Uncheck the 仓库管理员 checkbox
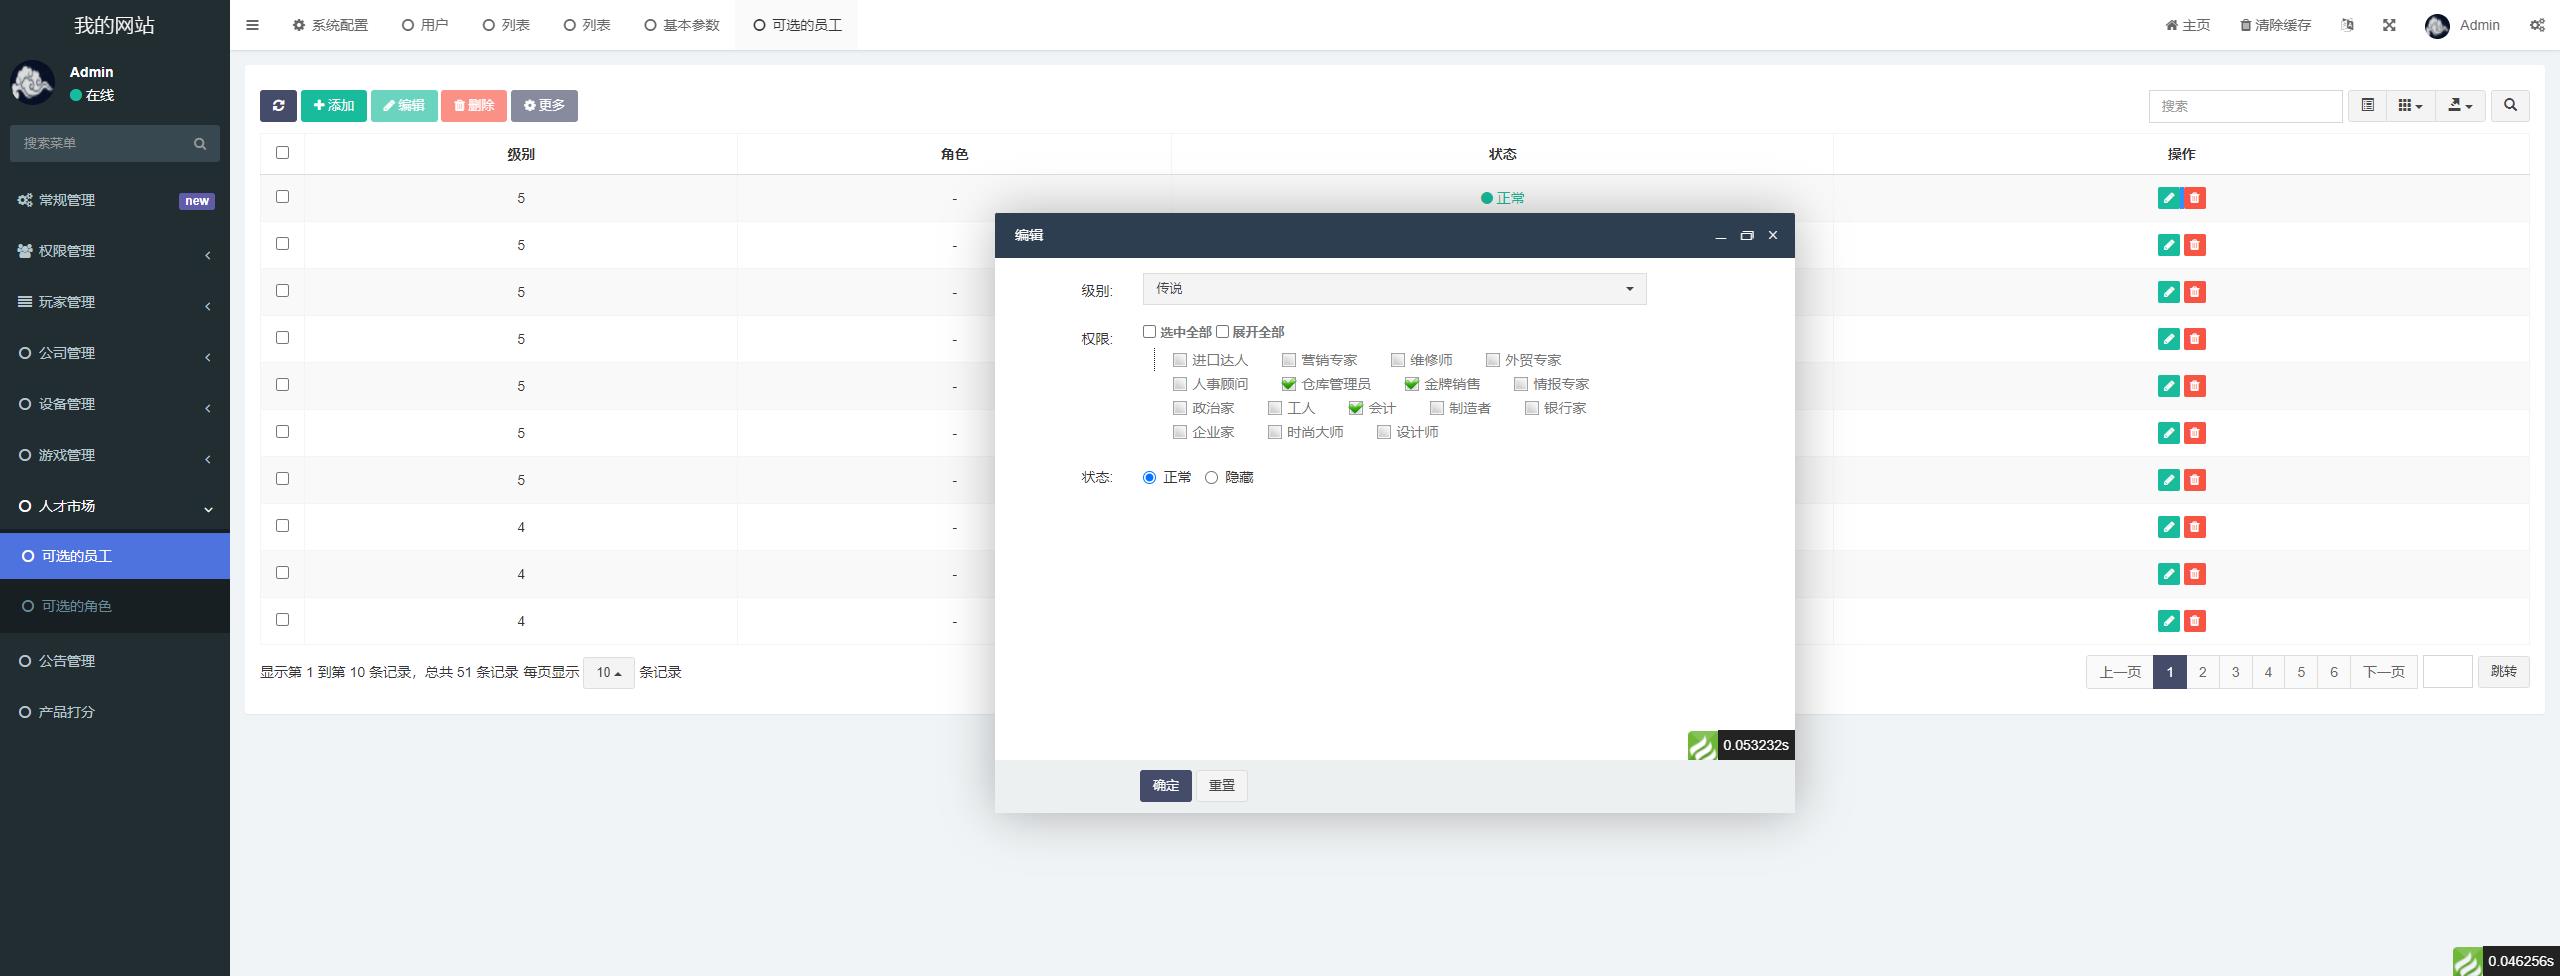Viewport: 2560px width, 976px height. 1289,384
